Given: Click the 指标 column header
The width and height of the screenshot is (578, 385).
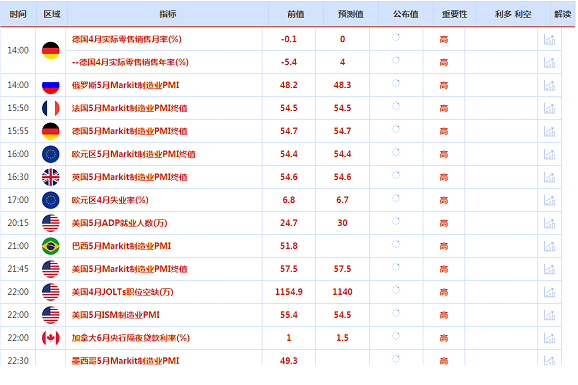Looking at the screenshot, I should (x=168, y=14).
